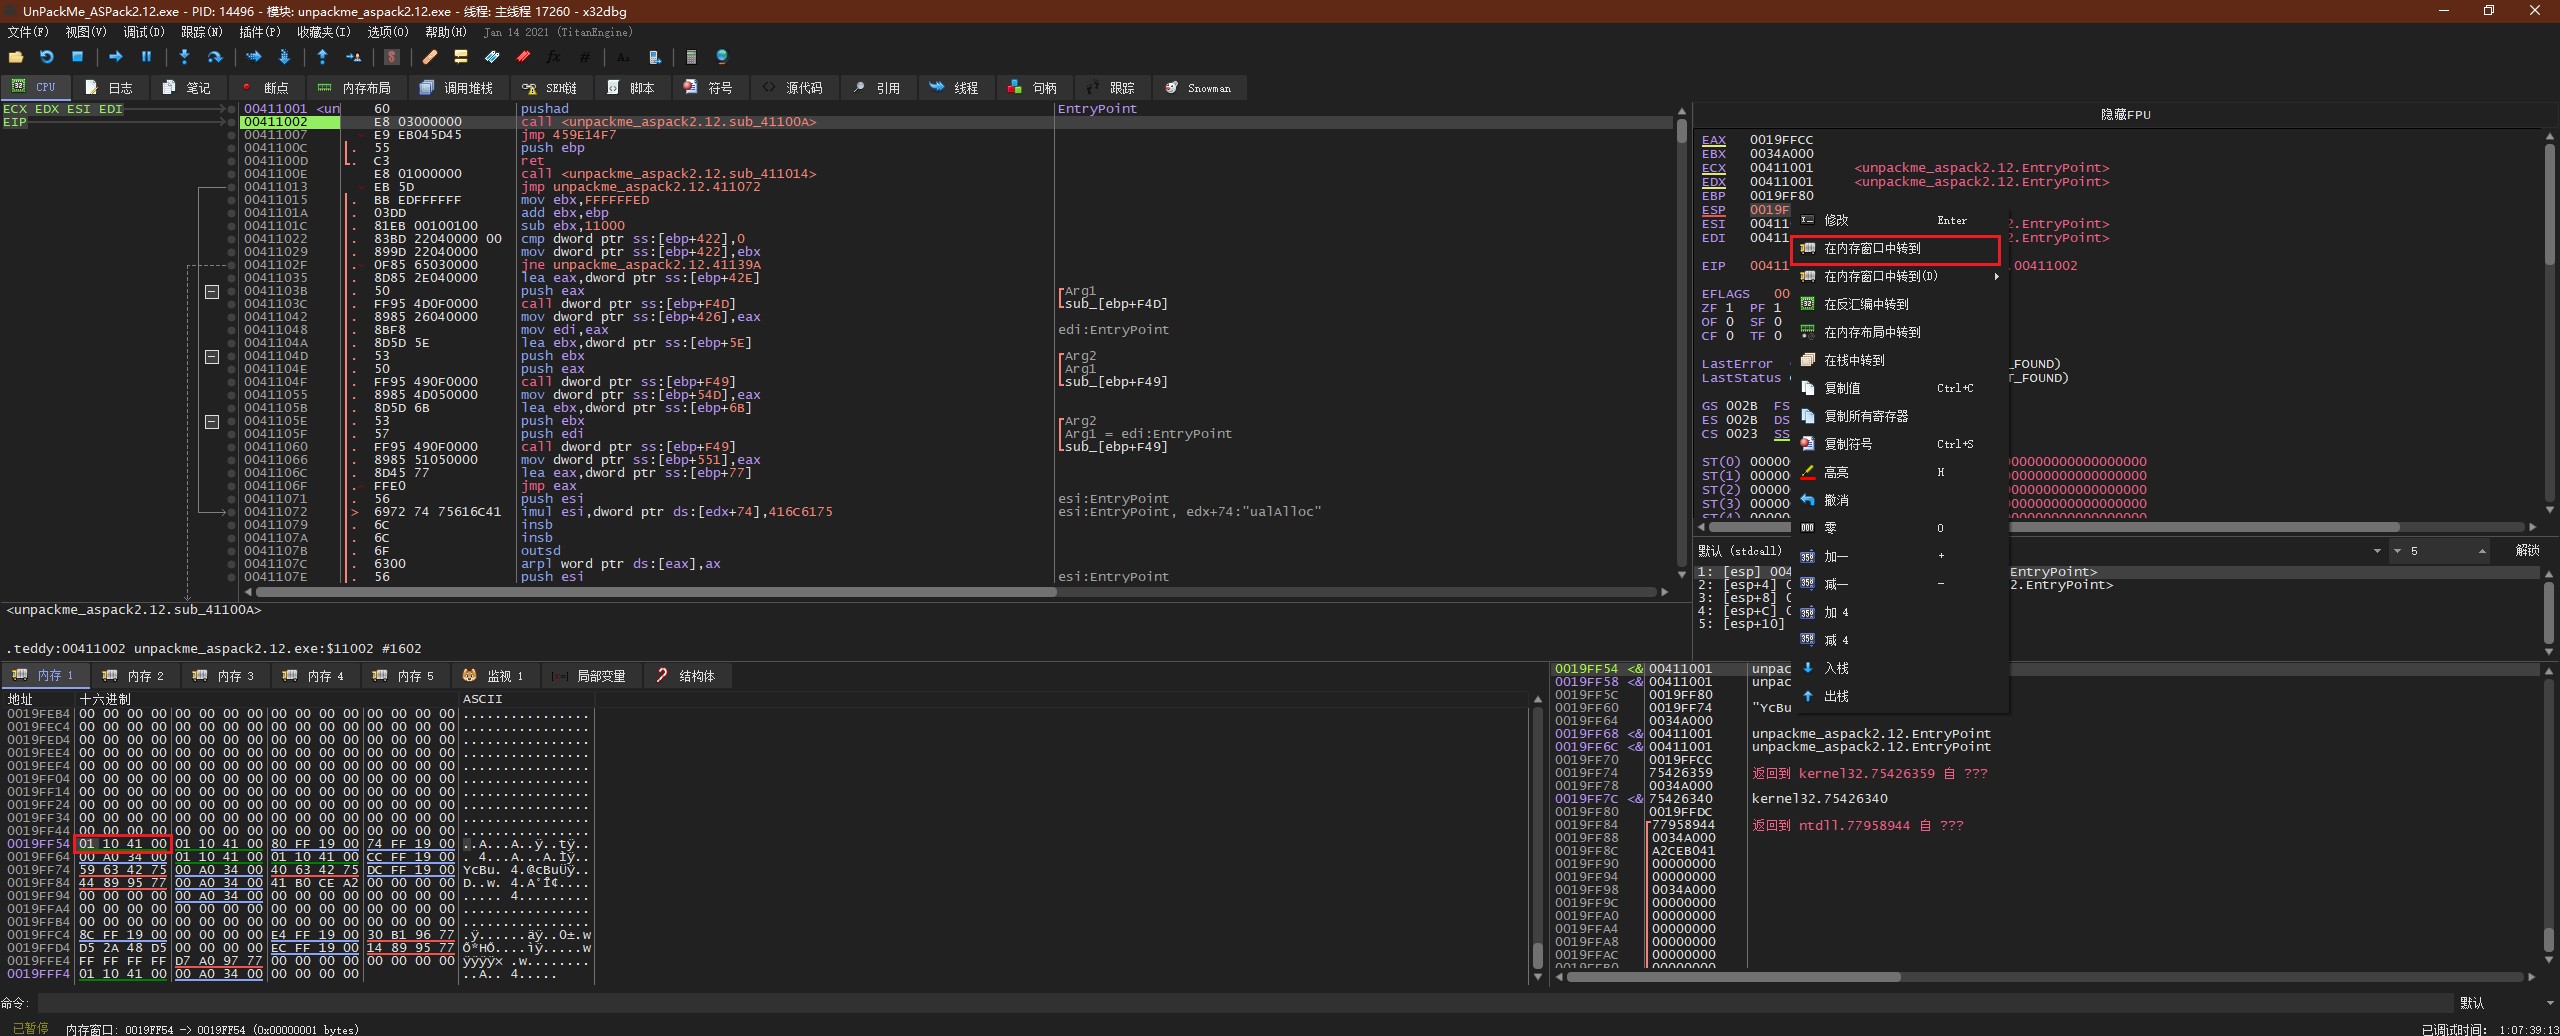Screen dimensions: 2560x1036
Task: Open the calculator toolbar icon
Action: [691, 57]
